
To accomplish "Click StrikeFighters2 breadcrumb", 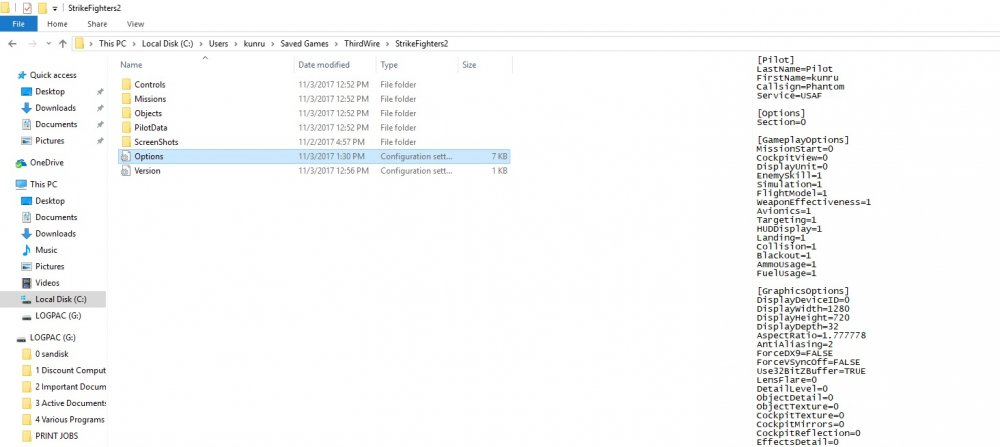I will pyautogui.click(x=422, y=43).
